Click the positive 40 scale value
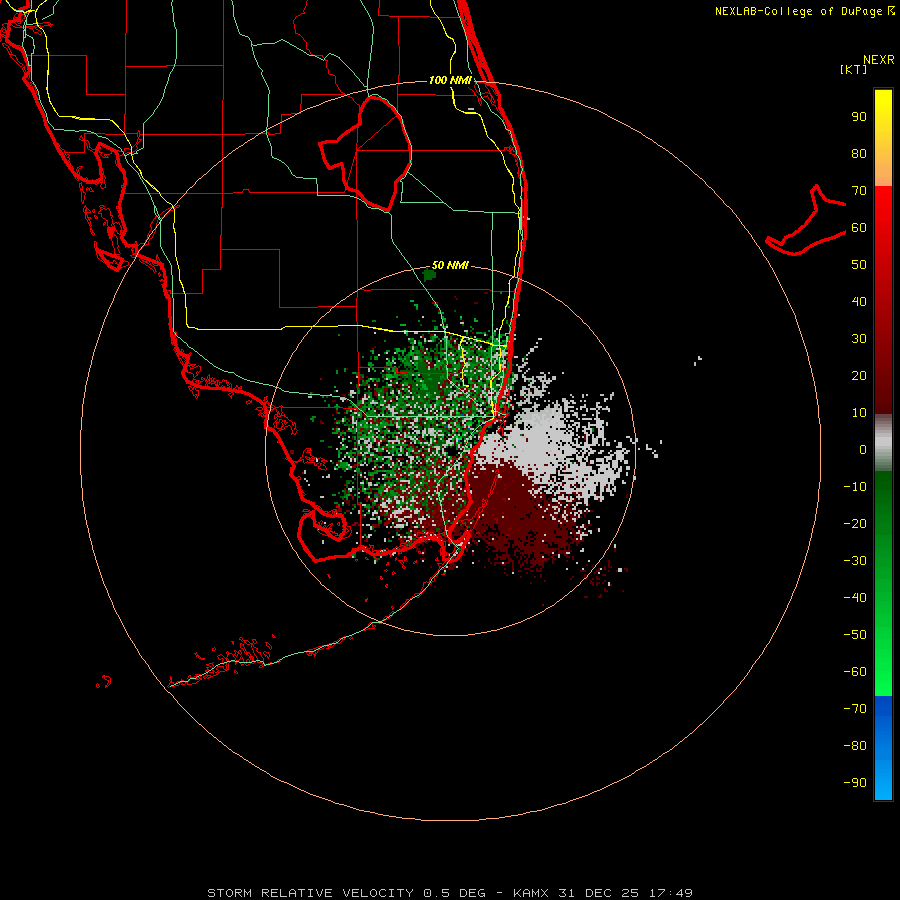Screen dimensions: 900x900 click(x=859, y=301)
